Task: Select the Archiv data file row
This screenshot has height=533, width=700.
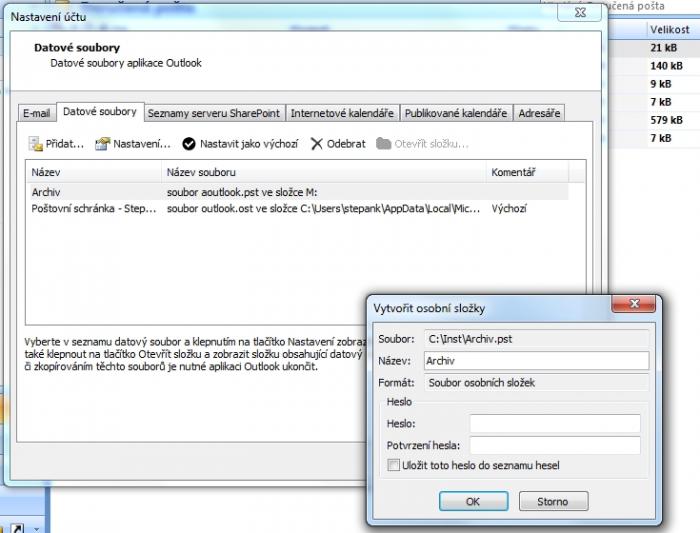Action: pos(47,191)
